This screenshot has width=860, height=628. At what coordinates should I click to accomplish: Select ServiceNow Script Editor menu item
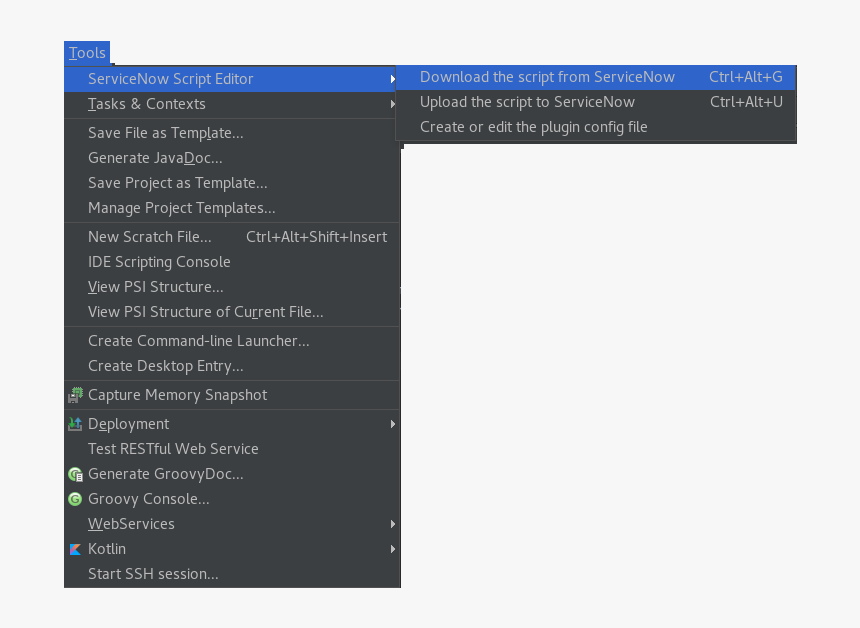click(232, 79)
